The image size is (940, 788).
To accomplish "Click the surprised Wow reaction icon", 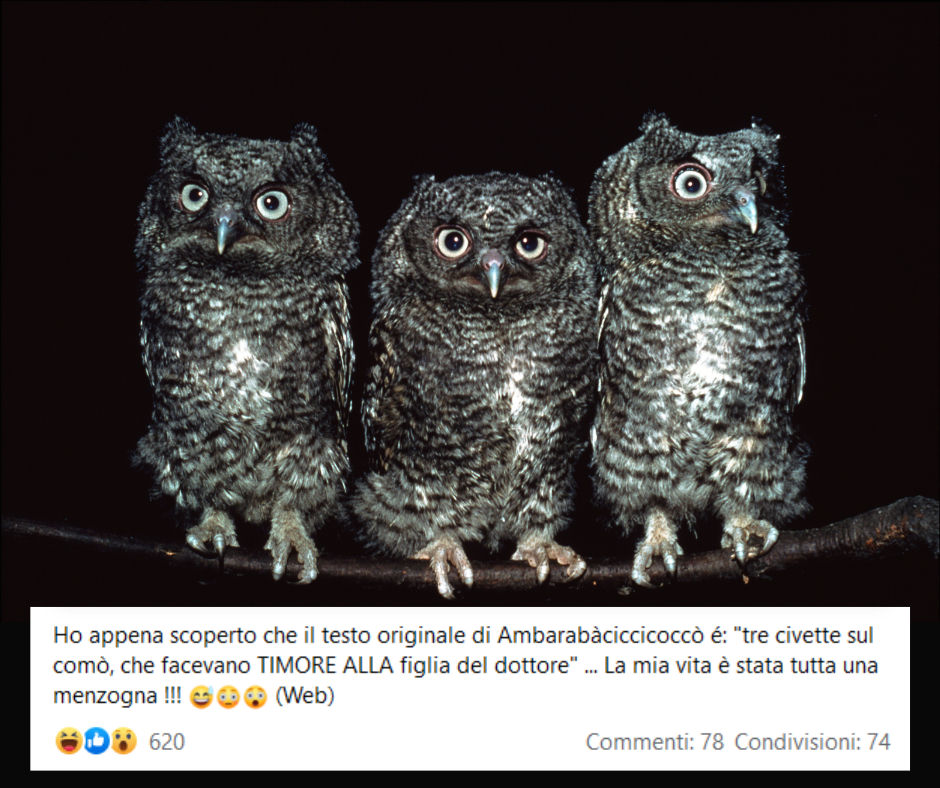I will 123,741.
